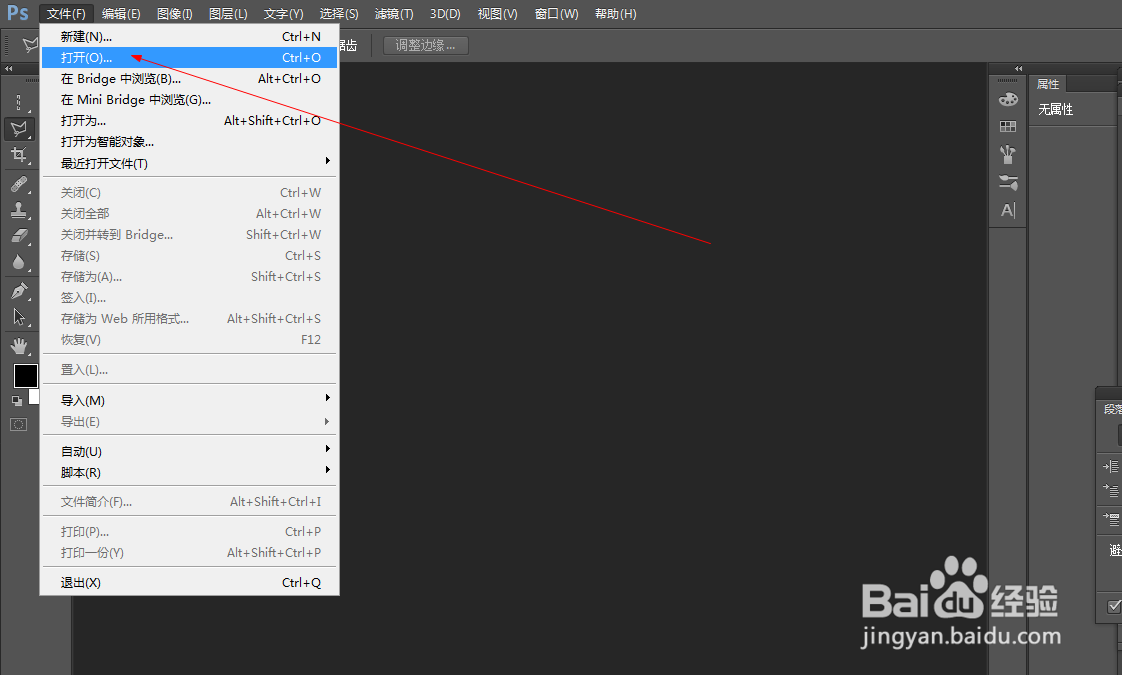Open the Brush Presets panel icon
Viewport: 1122px width, 675px height.
[1008, 154]
